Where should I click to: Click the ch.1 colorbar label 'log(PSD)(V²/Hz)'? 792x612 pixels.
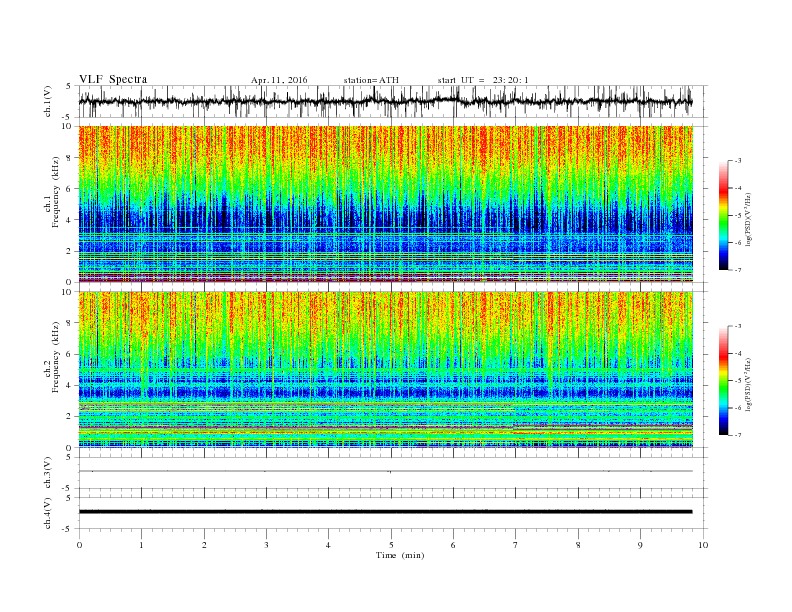pyautogui.click(x=749, y=219)
